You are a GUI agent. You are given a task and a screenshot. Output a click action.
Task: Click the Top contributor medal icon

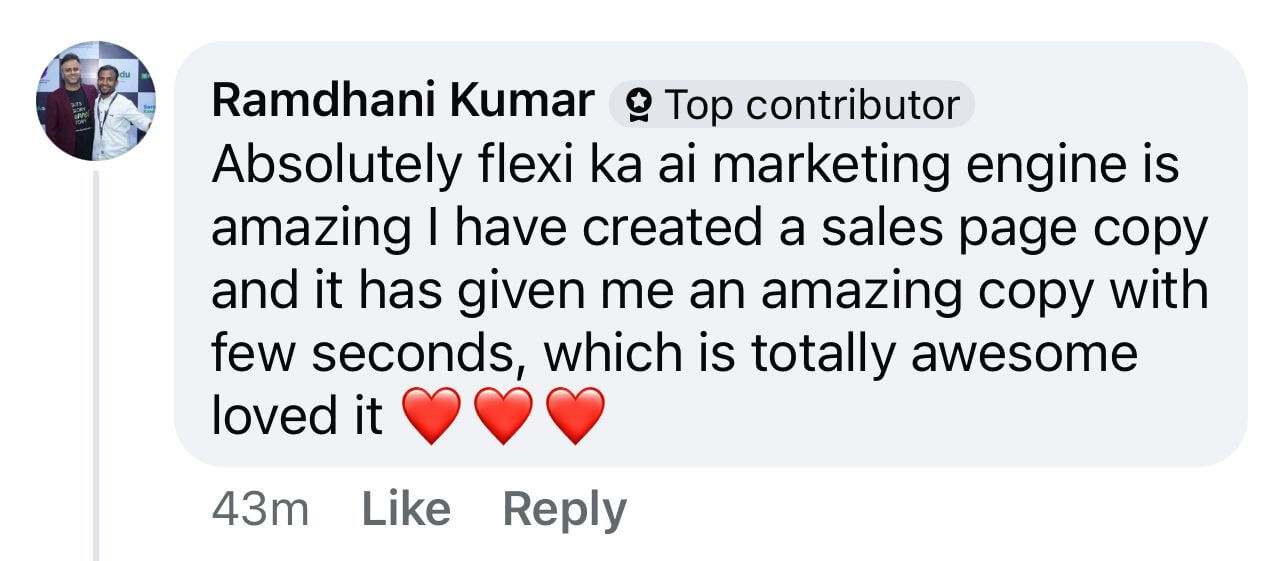click(x=638, y=106)
